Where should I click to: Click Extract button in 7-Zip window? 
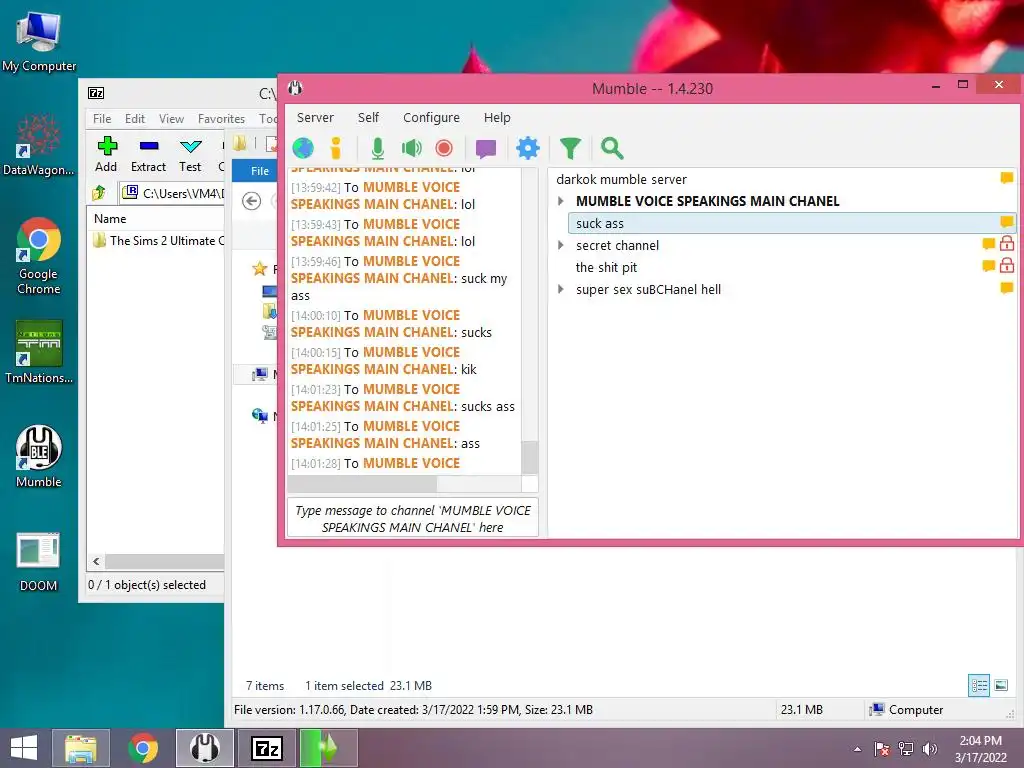pos(148,155)
